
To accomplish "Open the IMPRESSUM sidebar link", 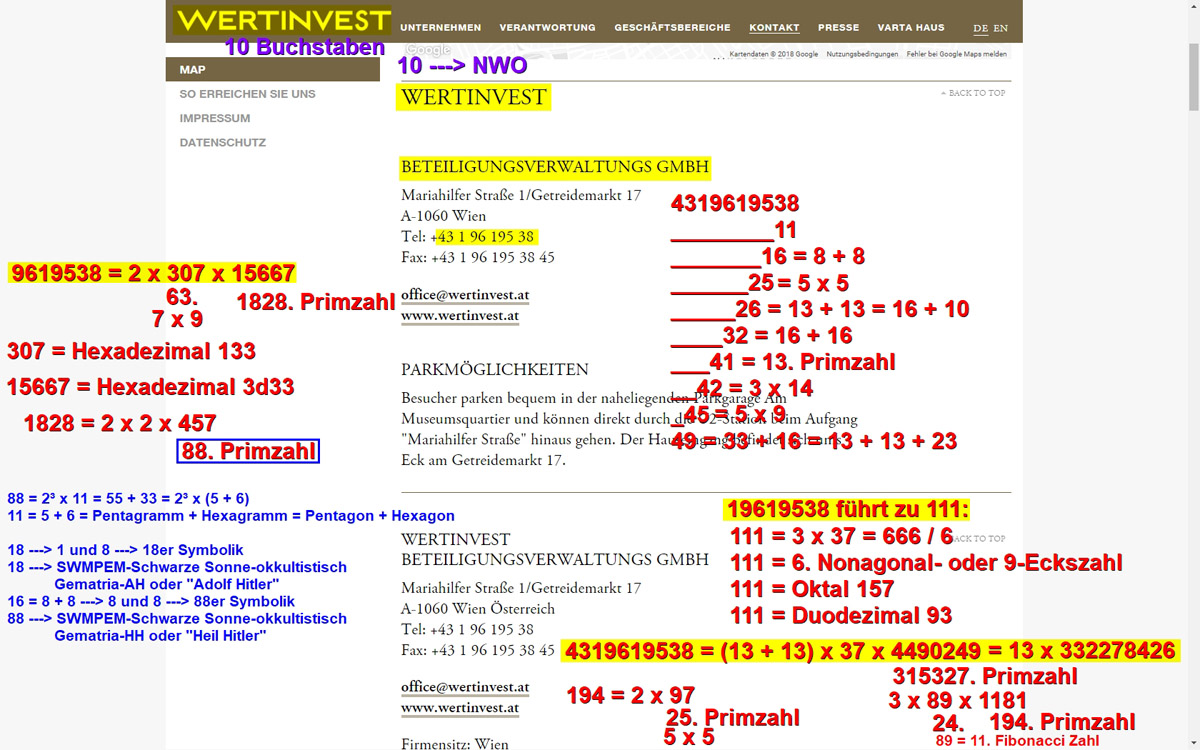I will point(215,118).
